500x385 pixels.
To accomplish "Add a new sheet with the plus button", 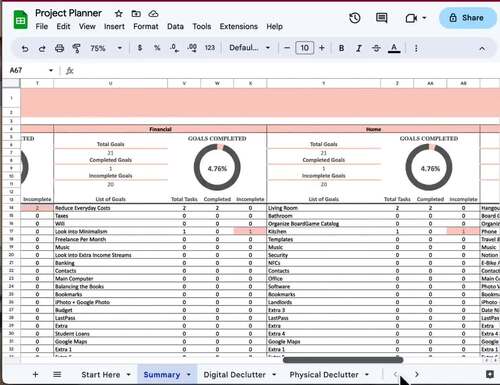I will [35, 374].
